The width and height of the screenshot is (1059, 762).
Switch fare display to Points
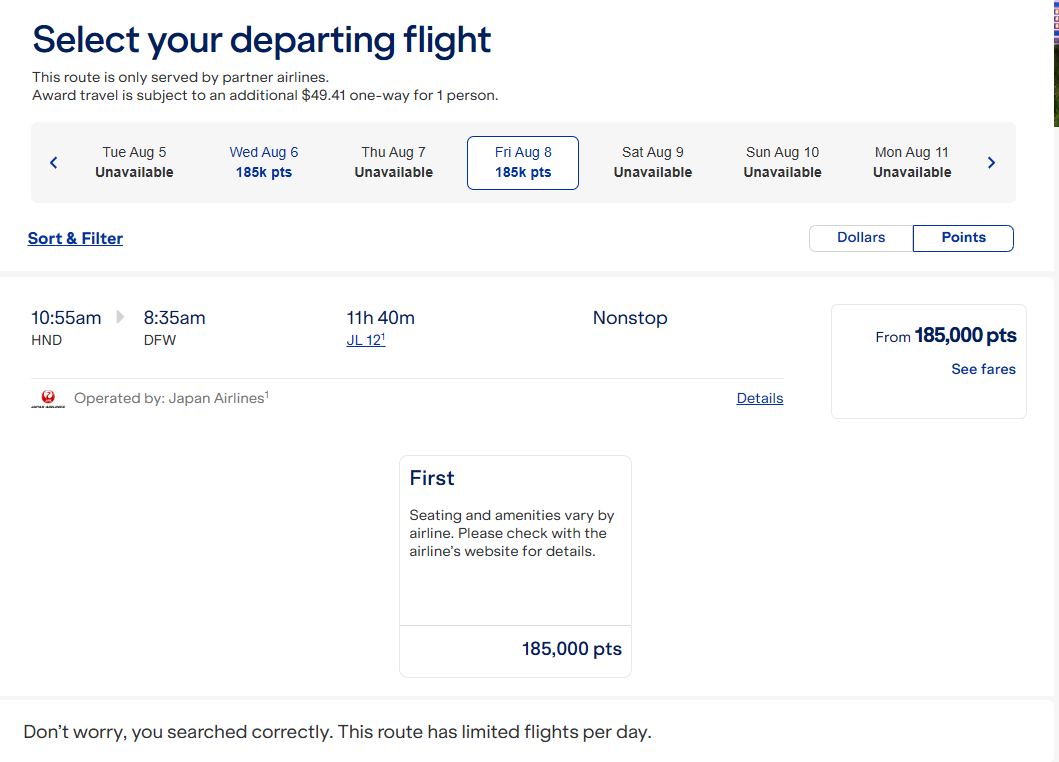(963, 238)
